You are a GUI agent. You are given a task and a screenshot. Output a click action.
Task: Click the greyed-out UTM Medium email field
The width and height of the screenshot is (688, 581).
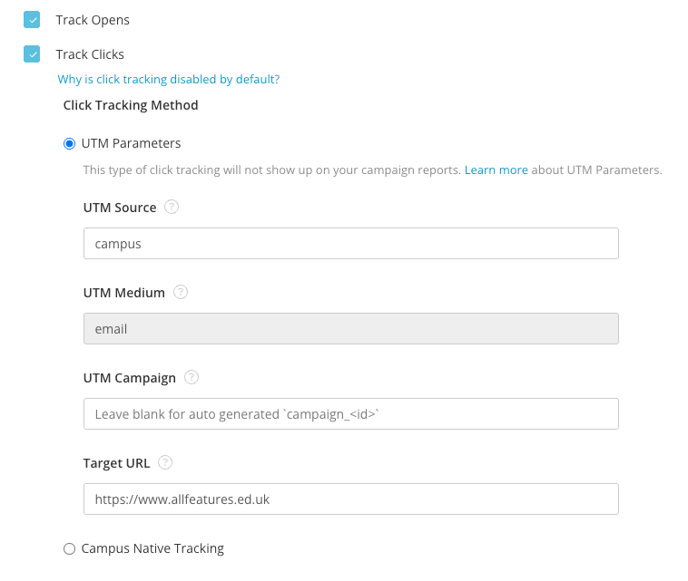click(x=350, y=329)
